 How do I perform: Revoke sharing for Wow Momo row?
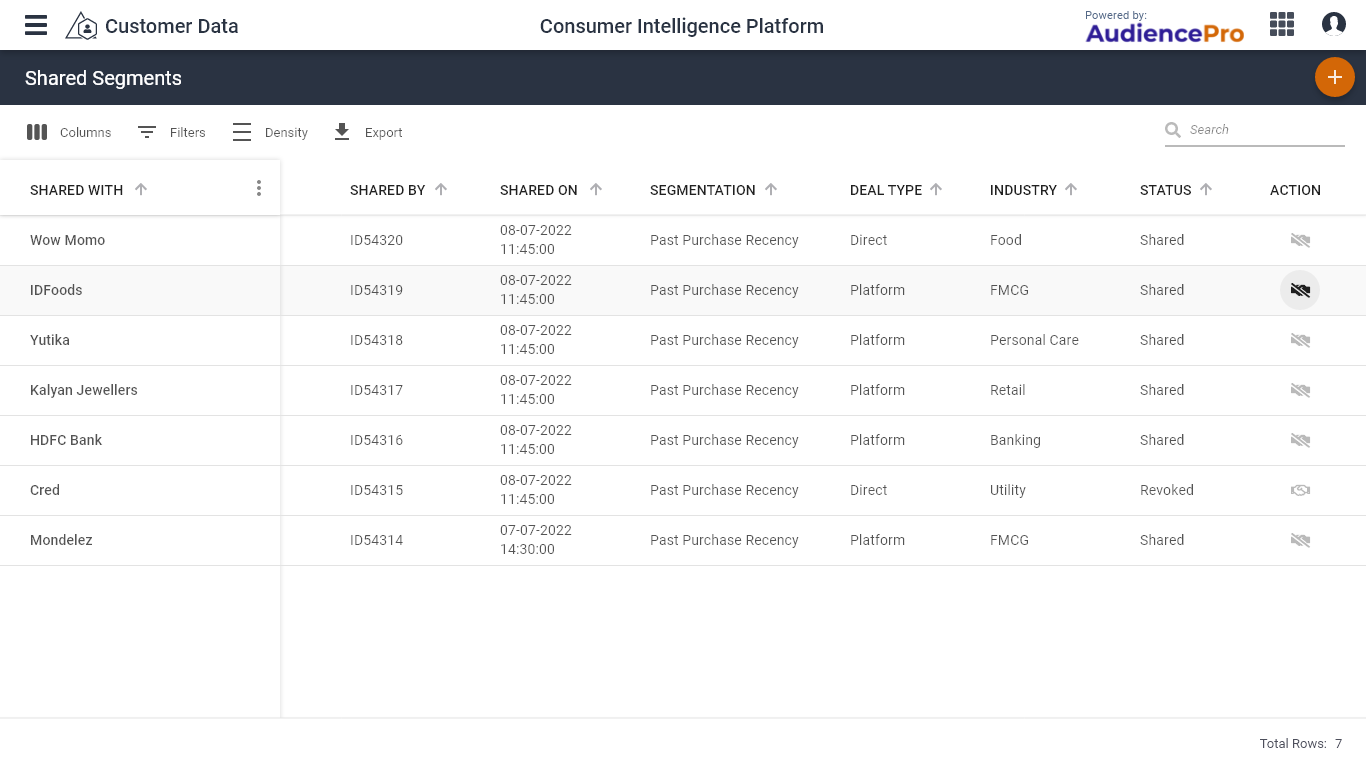[1300, 240]
